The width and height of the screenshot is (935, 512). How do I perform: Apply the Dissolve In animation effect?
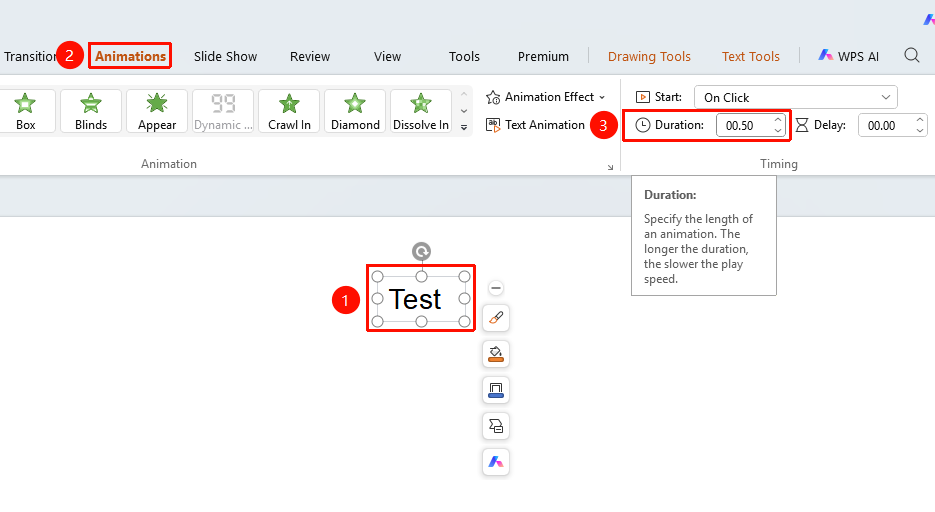(x=421, y=111)
